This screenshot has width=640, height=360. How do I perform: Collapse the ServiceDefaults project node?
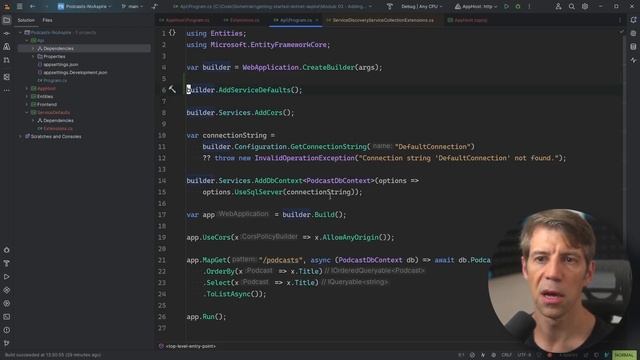(x=27, y=112)
